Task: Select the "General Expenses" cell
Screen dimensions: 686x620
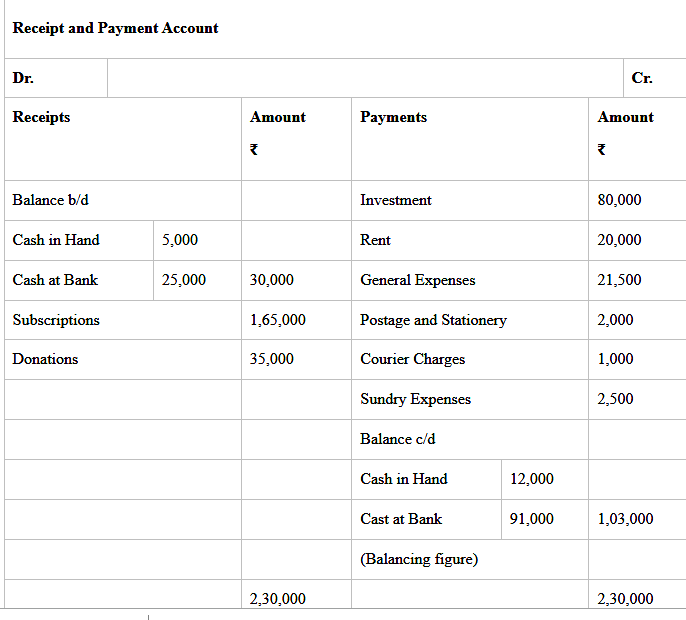Action: coord(418,280)
